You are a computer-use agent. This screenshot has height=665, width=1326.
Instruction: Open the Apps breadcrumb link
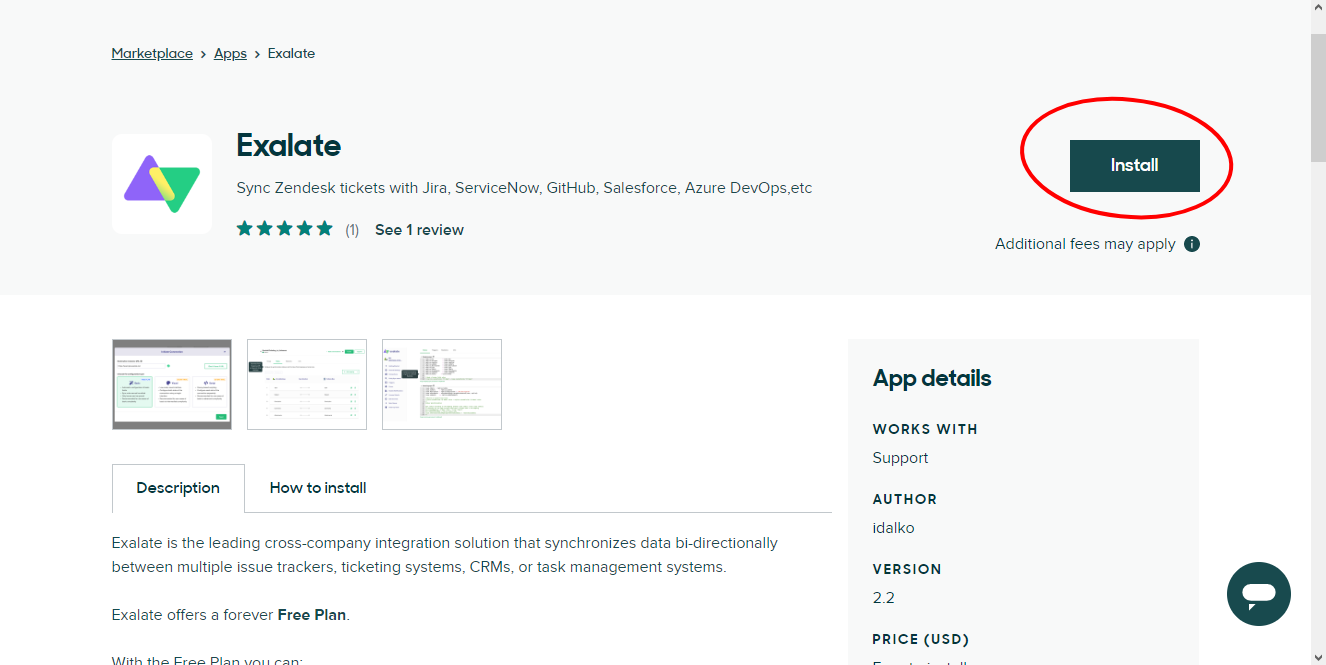[x=230, y=54]
